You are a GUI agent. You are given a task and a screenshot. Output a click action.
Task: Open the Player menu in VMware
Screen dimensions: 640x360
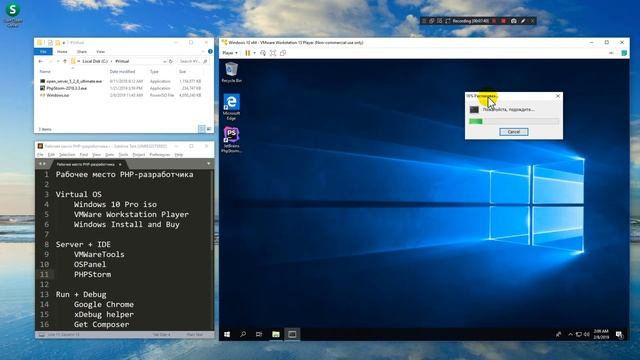point(230,53)
